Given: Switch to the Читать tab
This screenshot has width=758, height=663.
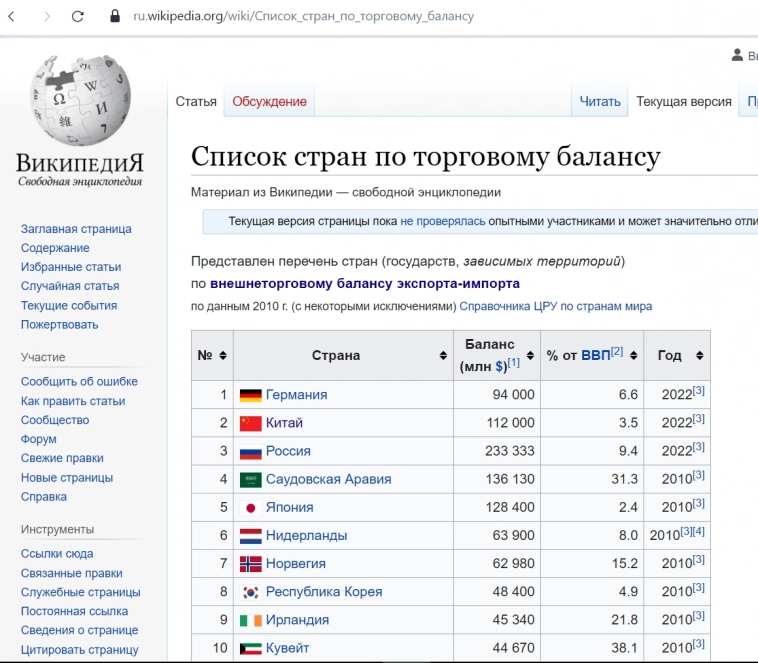Looking at the screenshot, I should pos(600,102).
